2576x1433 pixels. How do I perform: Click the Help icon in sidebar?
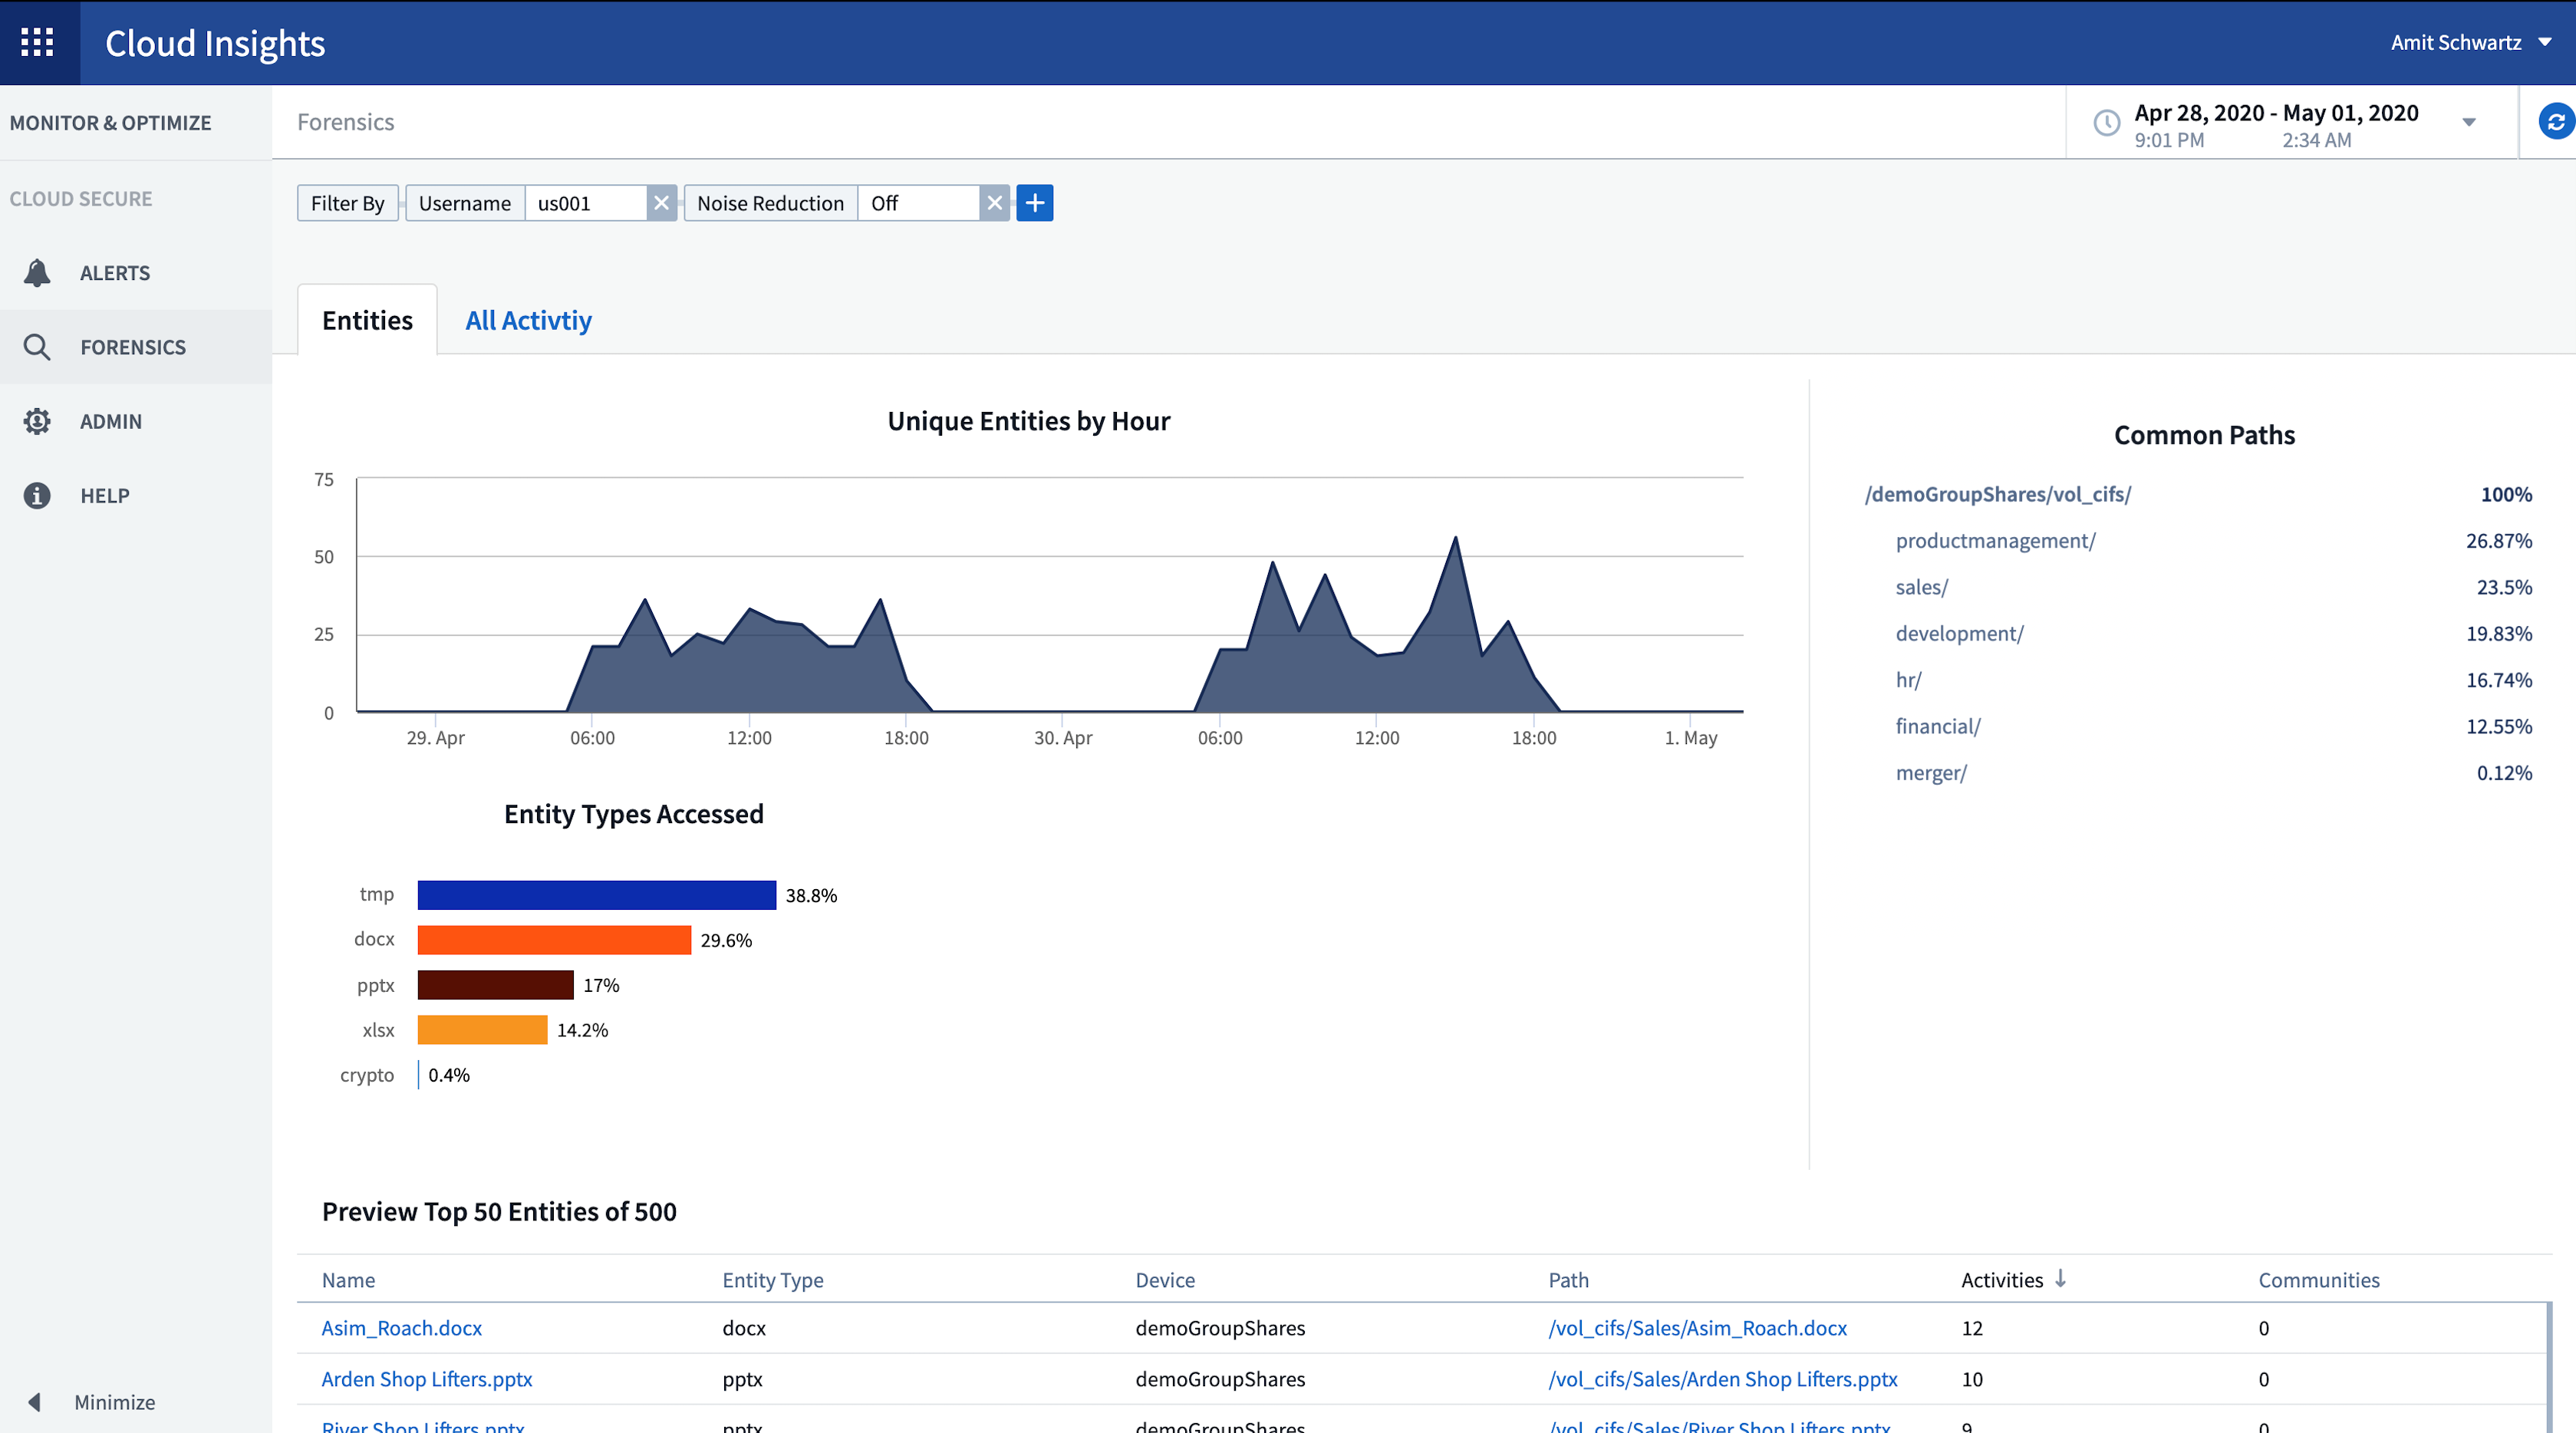click(x=39, y=494)
